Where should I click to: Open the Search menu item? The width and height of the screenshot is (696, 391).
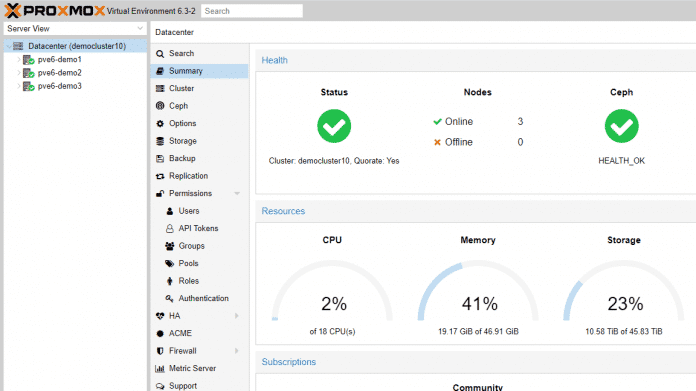pyautogui.click(x=199, y=54)
